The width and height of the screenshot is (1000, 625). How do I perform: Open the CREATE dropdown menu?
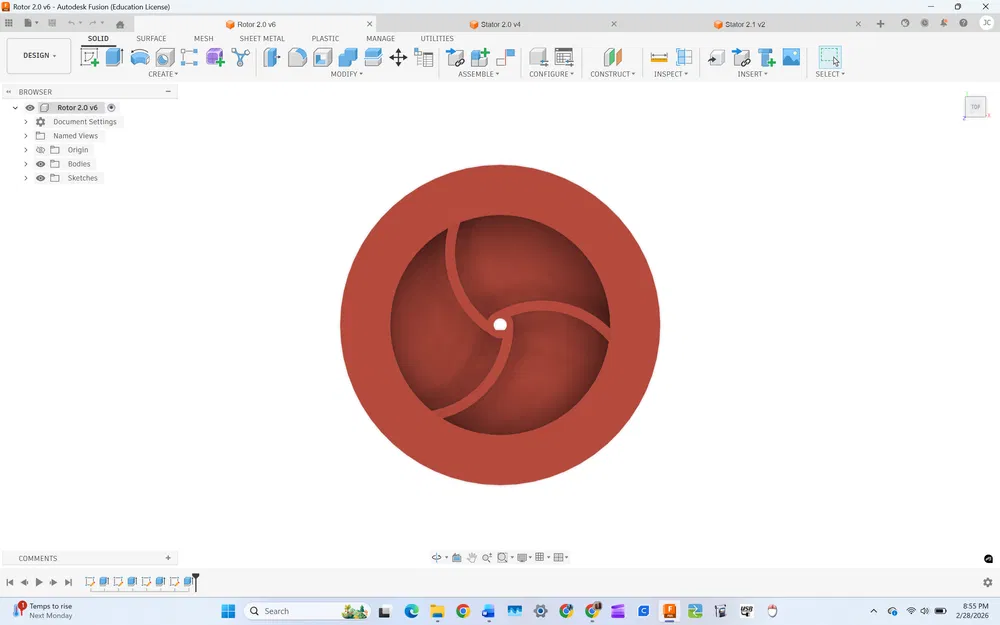(163, 74)
